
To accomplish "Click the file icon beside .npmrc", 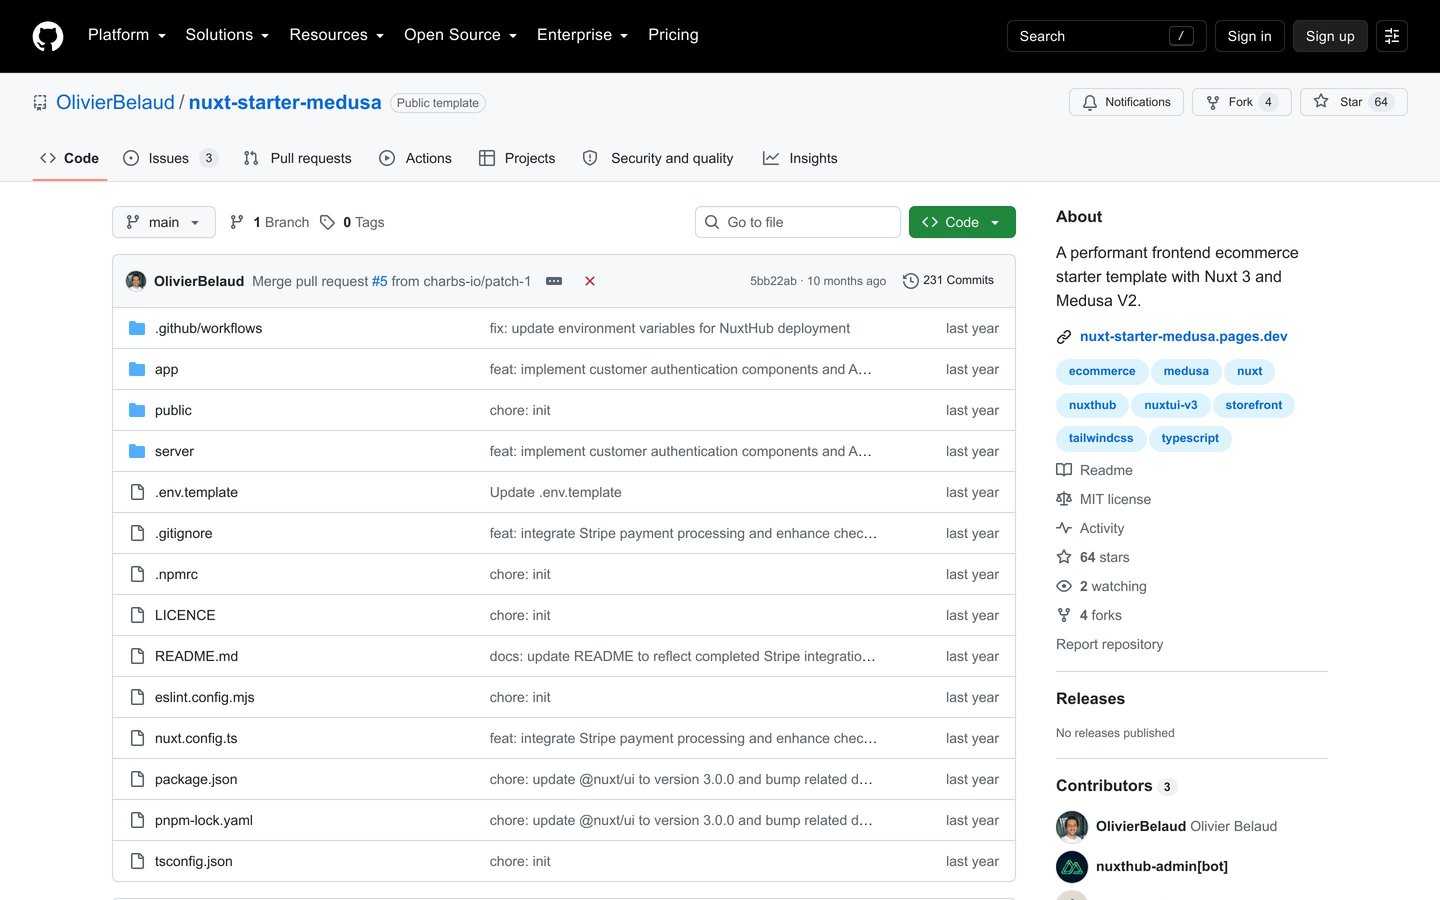I will coord(137,574).
